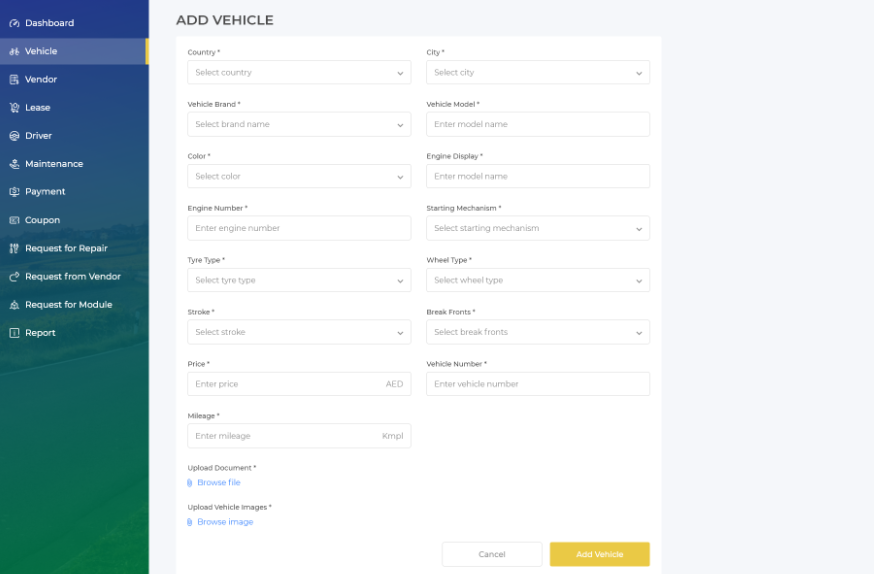
Task: Click the Request from Vendor icon
Action: tap(14, 276)
